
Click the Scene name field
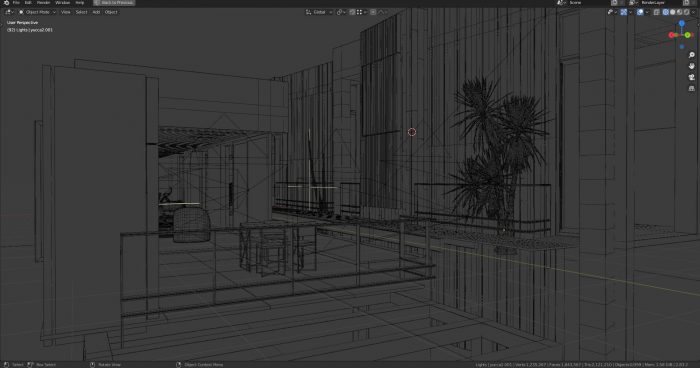(588, 3)
